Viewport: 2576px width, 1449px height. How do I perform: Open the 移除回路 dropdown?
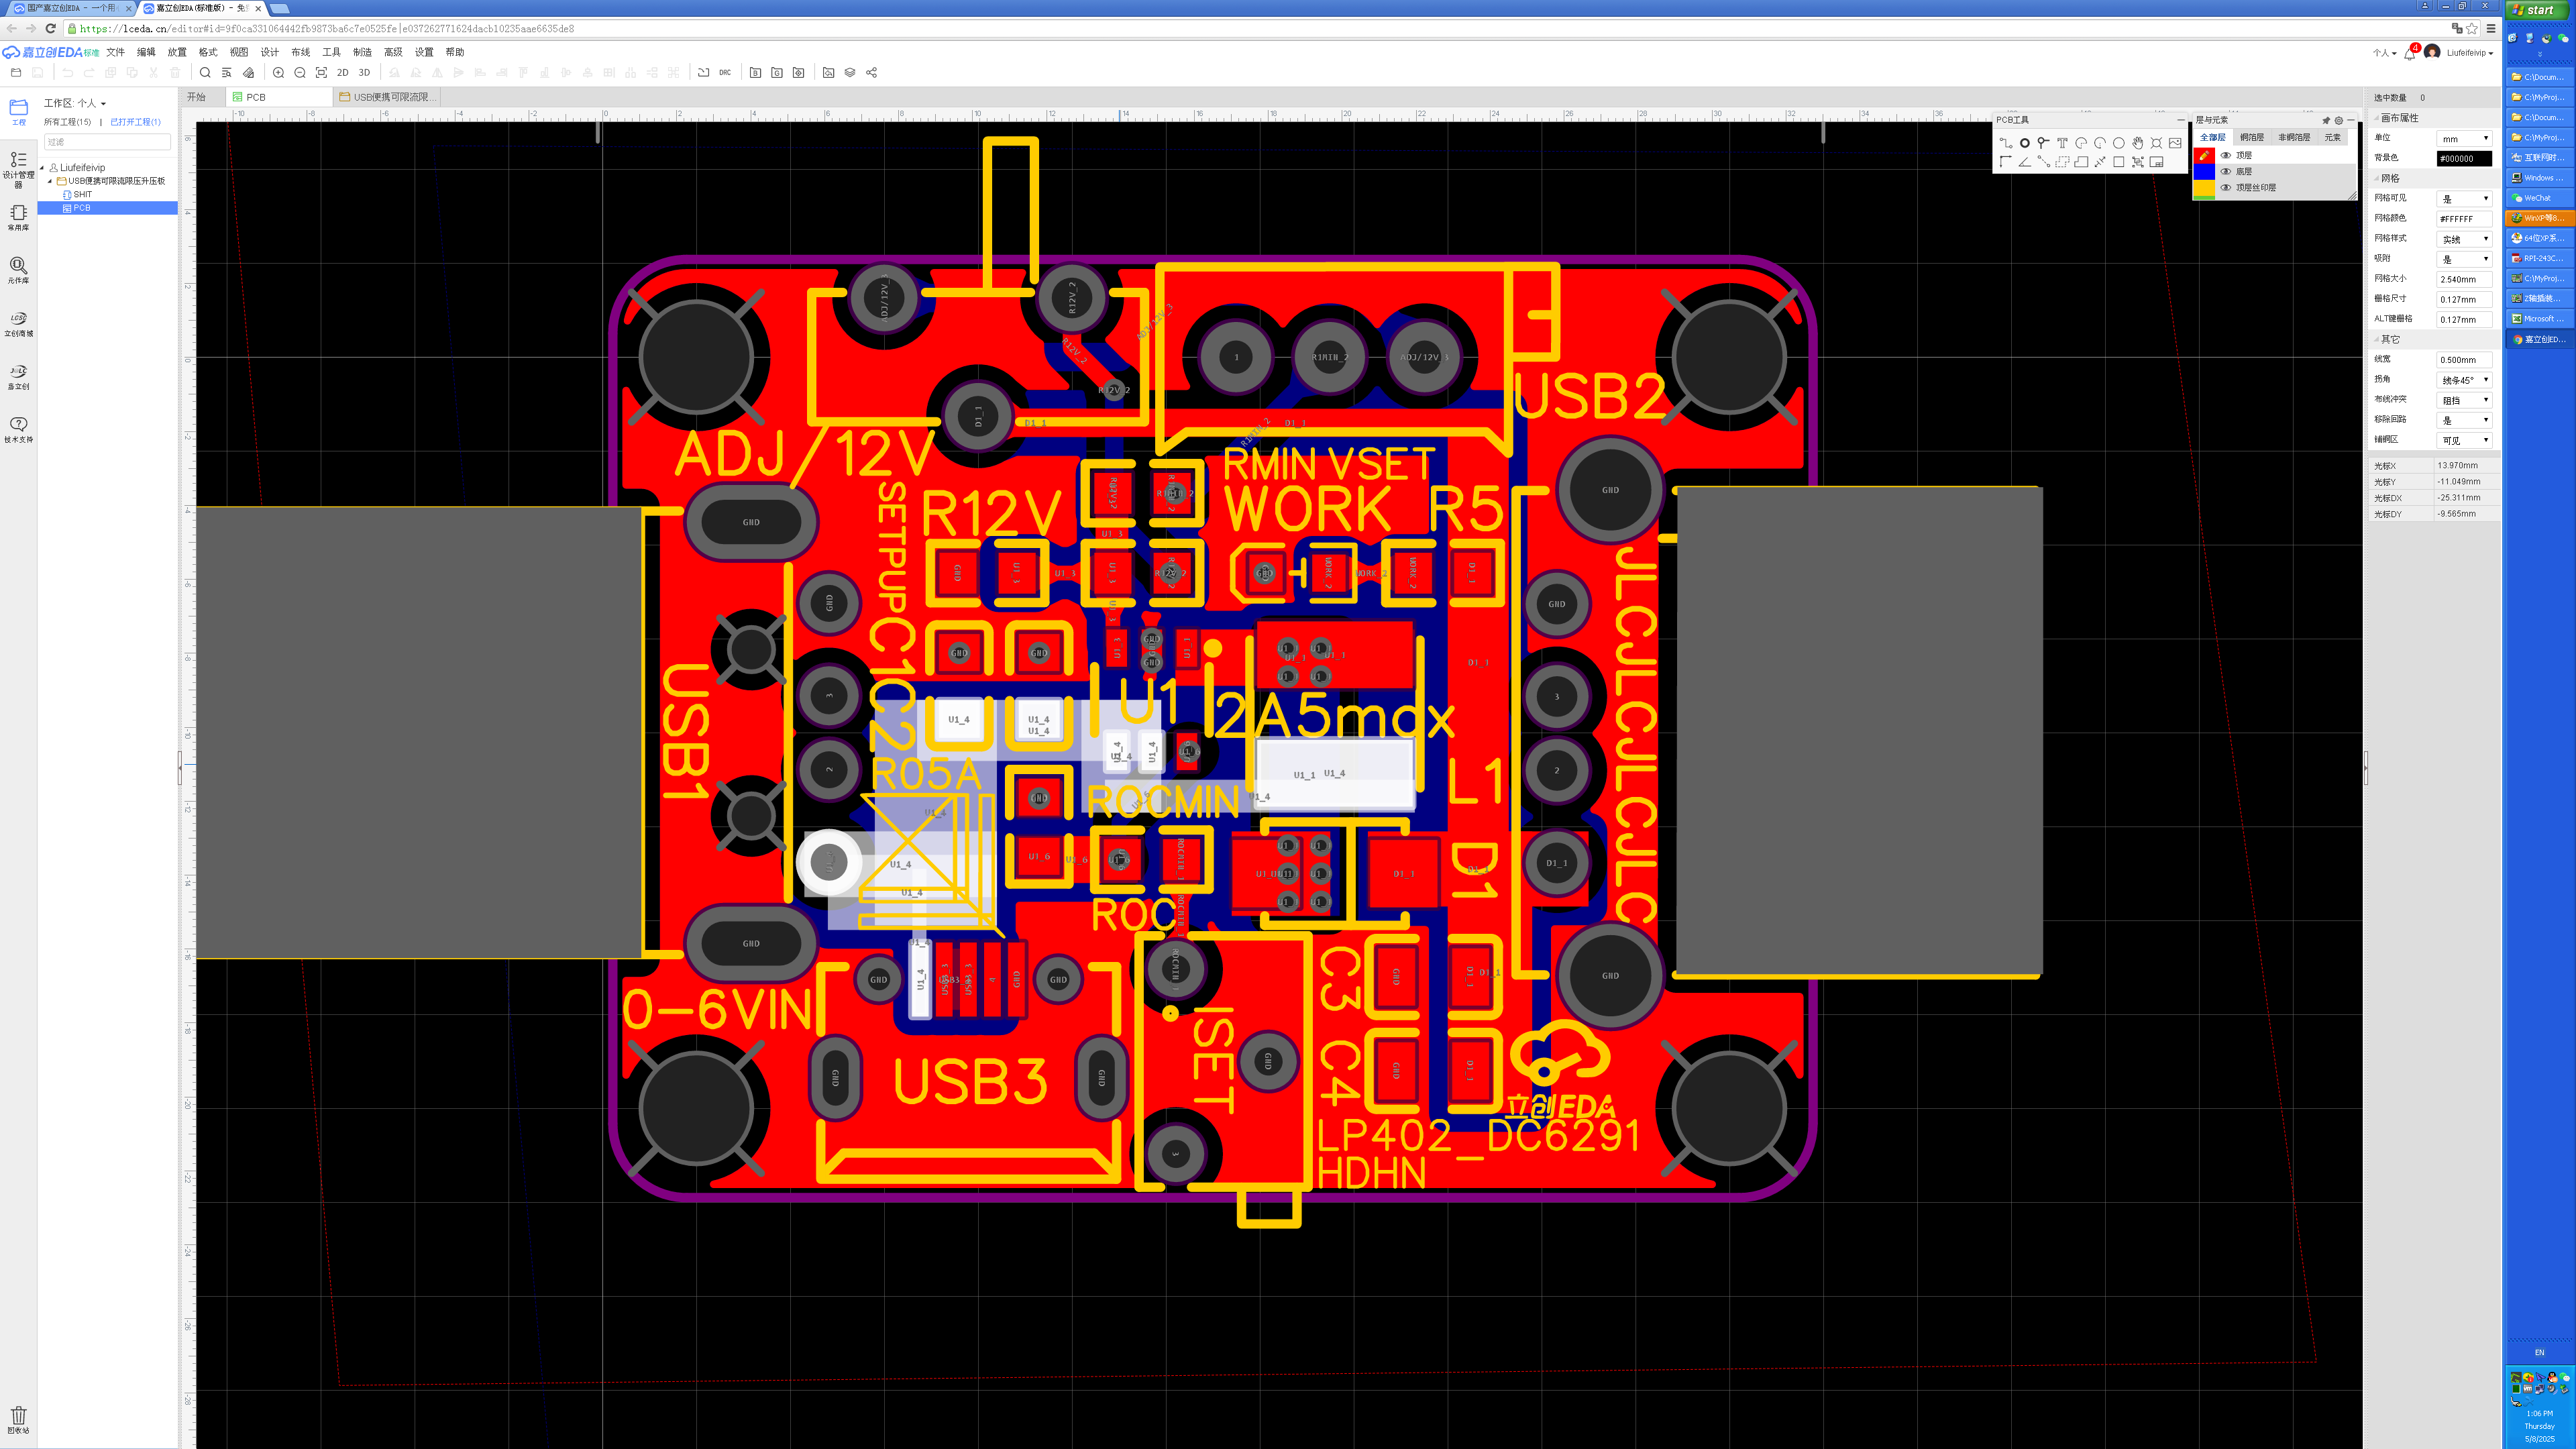click(2464, 420)
